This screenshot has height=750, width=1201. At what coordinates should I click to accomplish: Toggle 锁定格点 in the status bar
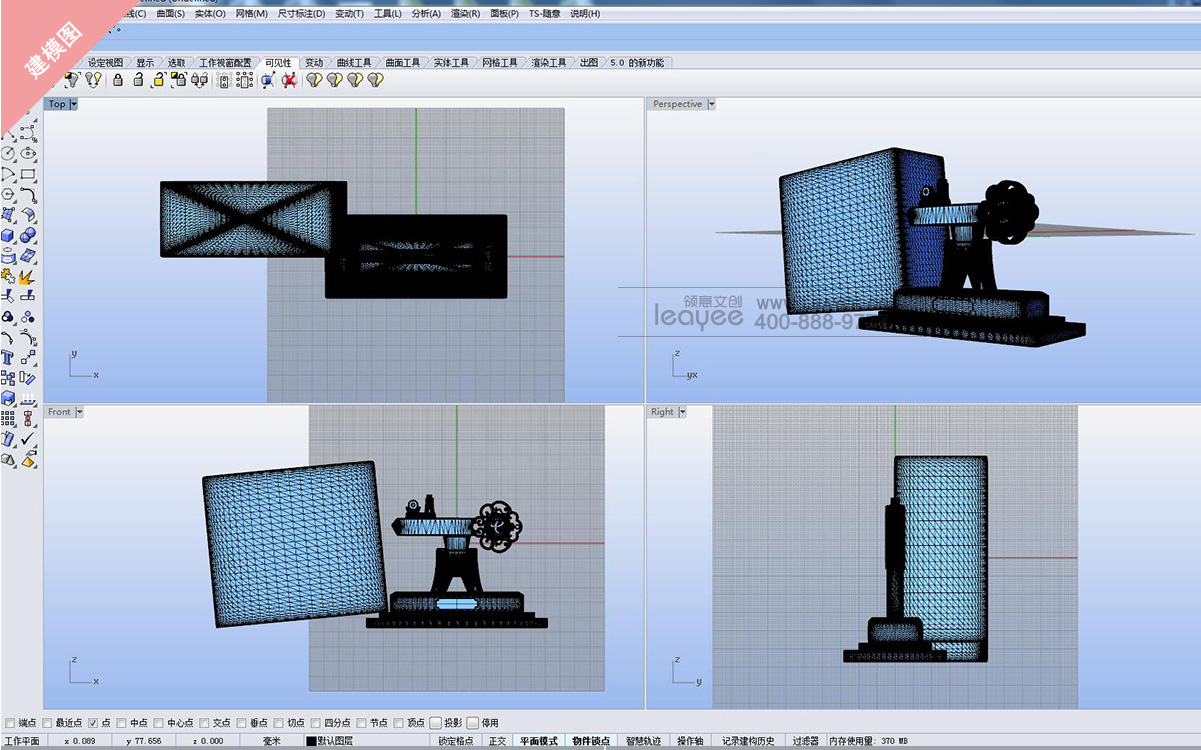point(456,741)
